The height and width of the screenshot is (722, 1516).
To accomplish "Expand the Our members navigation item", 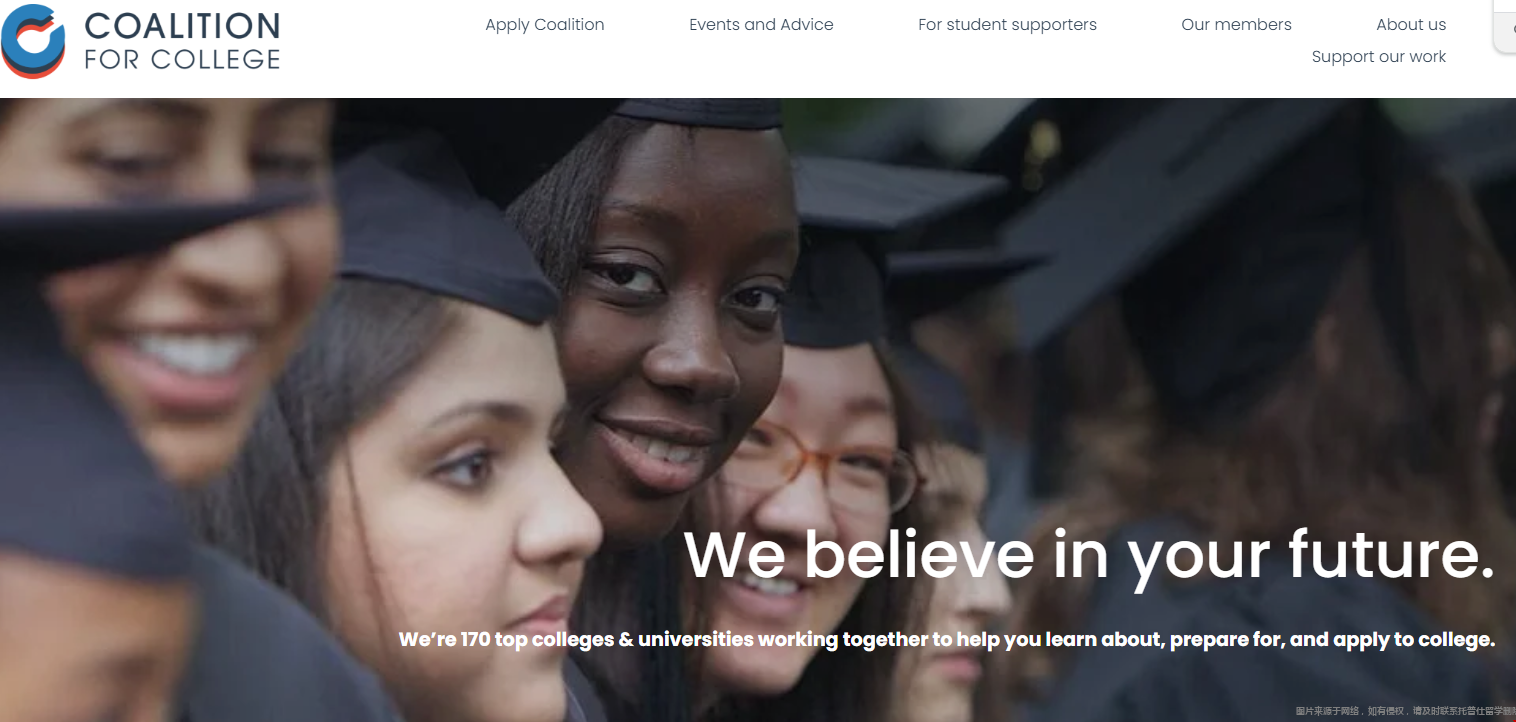I will 1236,25.
